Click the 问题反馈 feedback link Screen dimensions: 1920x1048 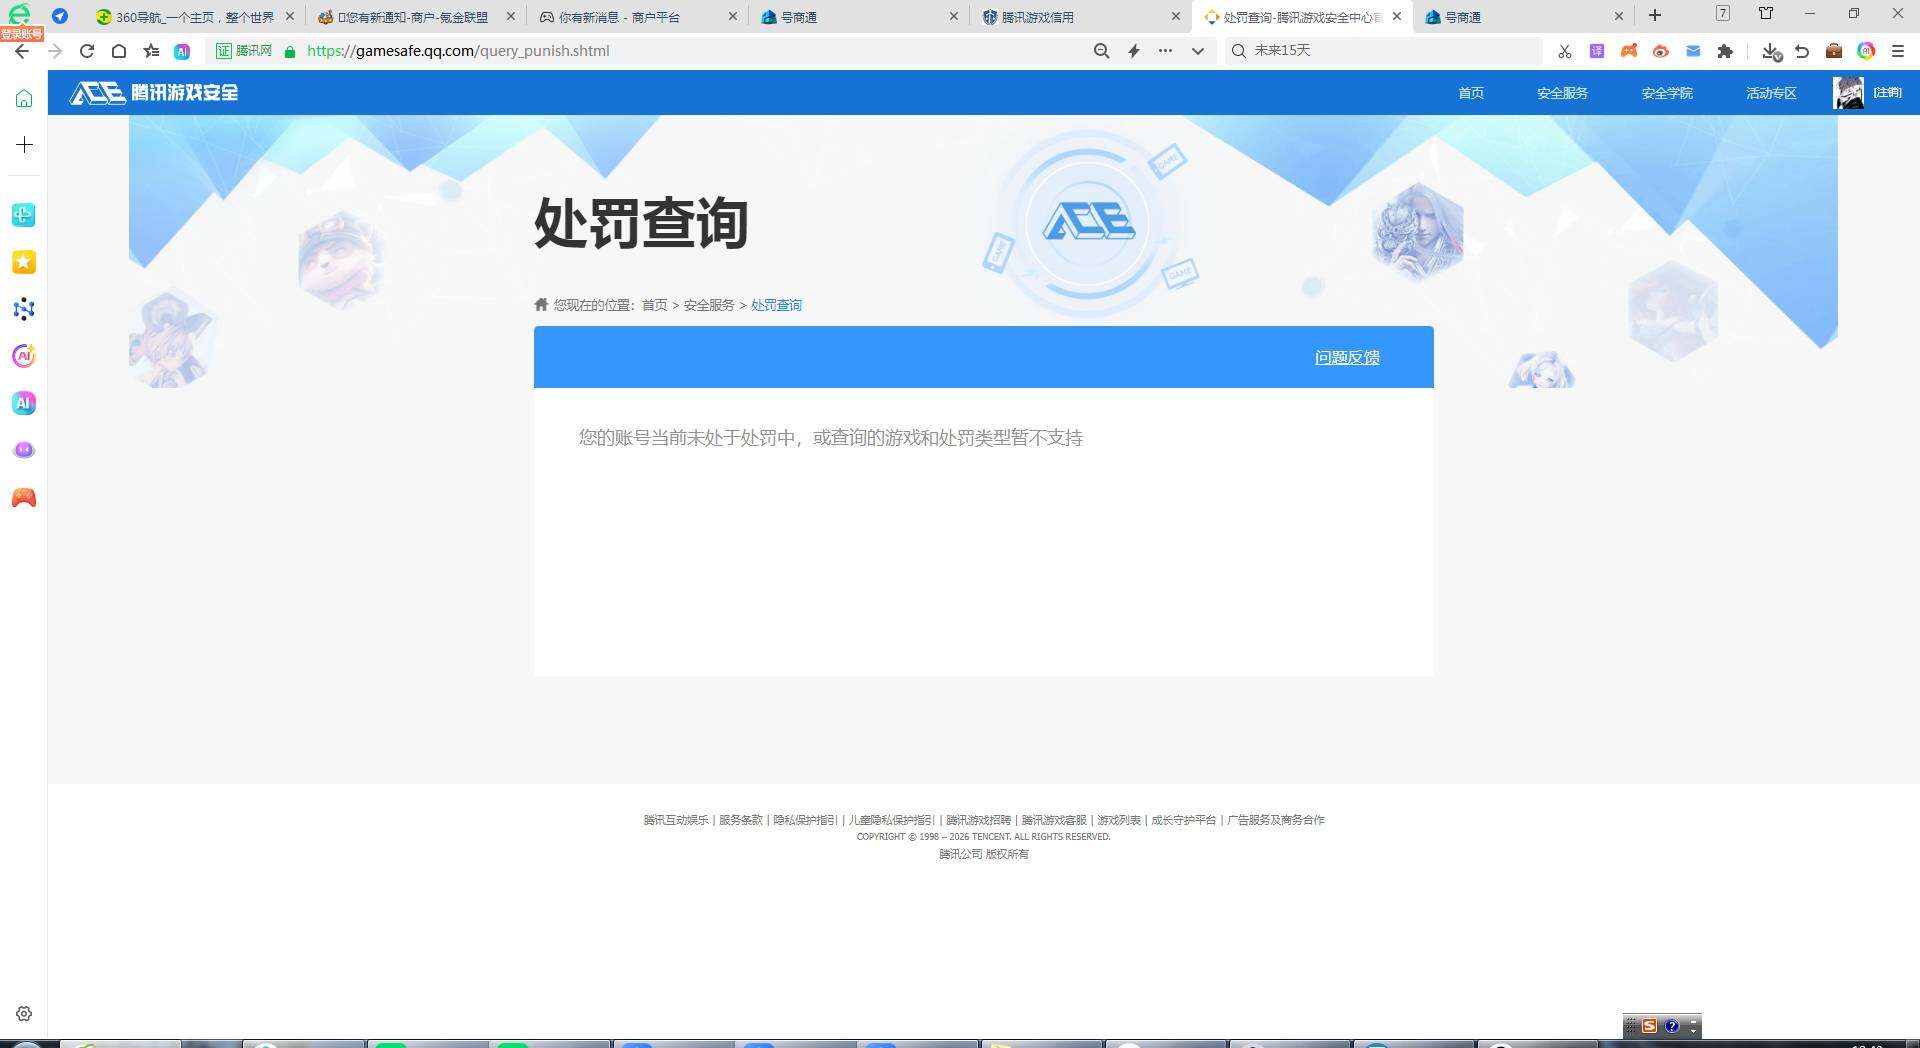1346,357
